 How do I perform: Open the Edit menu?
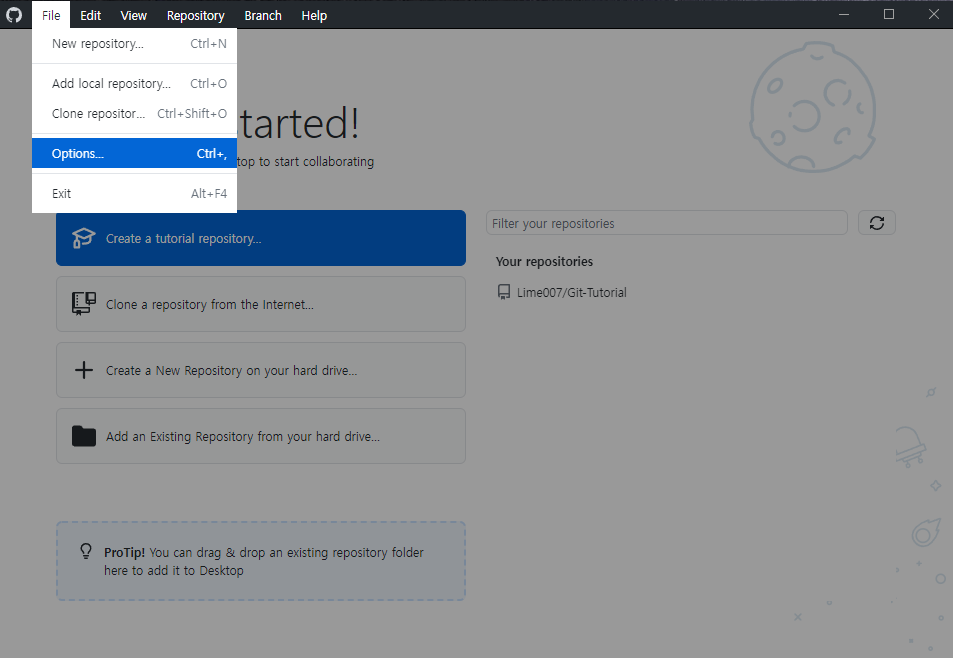point(91,15)
